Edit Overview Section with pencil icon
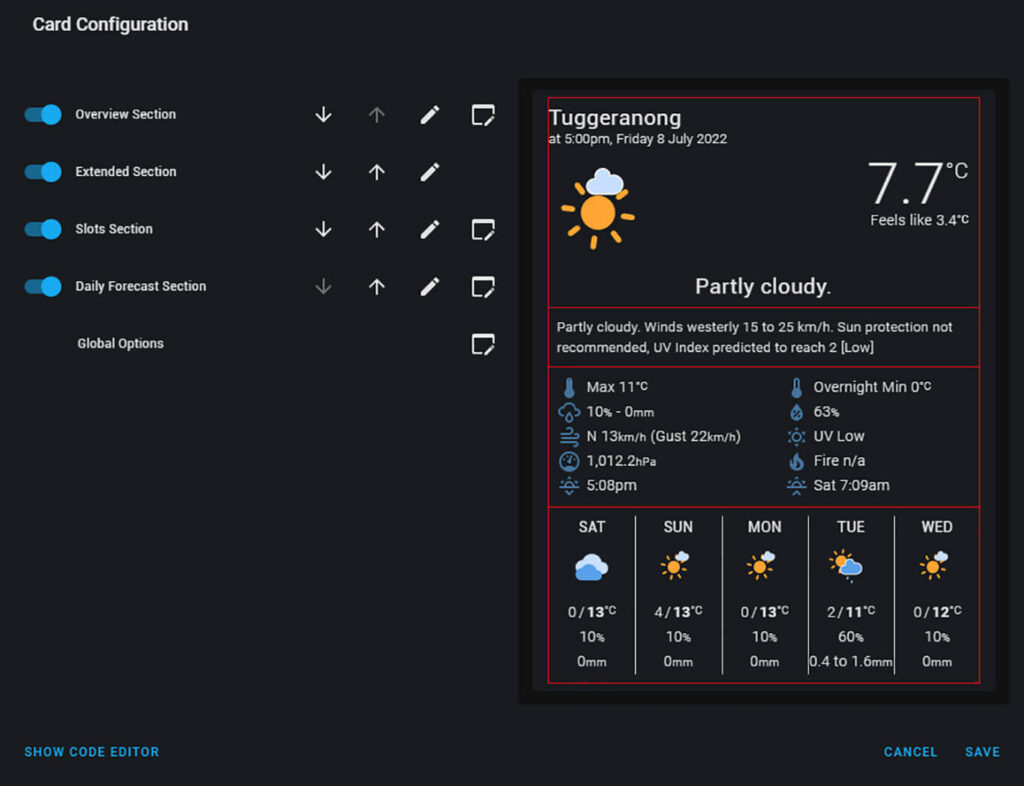 click(x=430, y=115)
